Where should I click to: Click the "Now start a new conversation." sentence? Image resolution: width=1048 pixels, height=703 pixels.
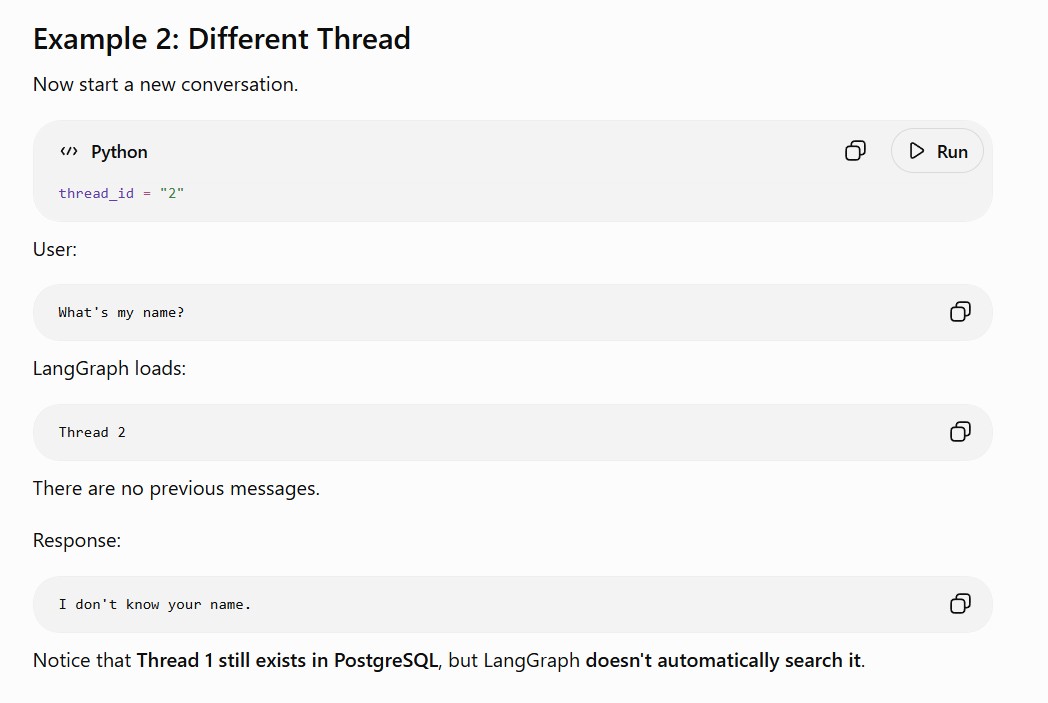pyautogui.click(x=165, y=84)
